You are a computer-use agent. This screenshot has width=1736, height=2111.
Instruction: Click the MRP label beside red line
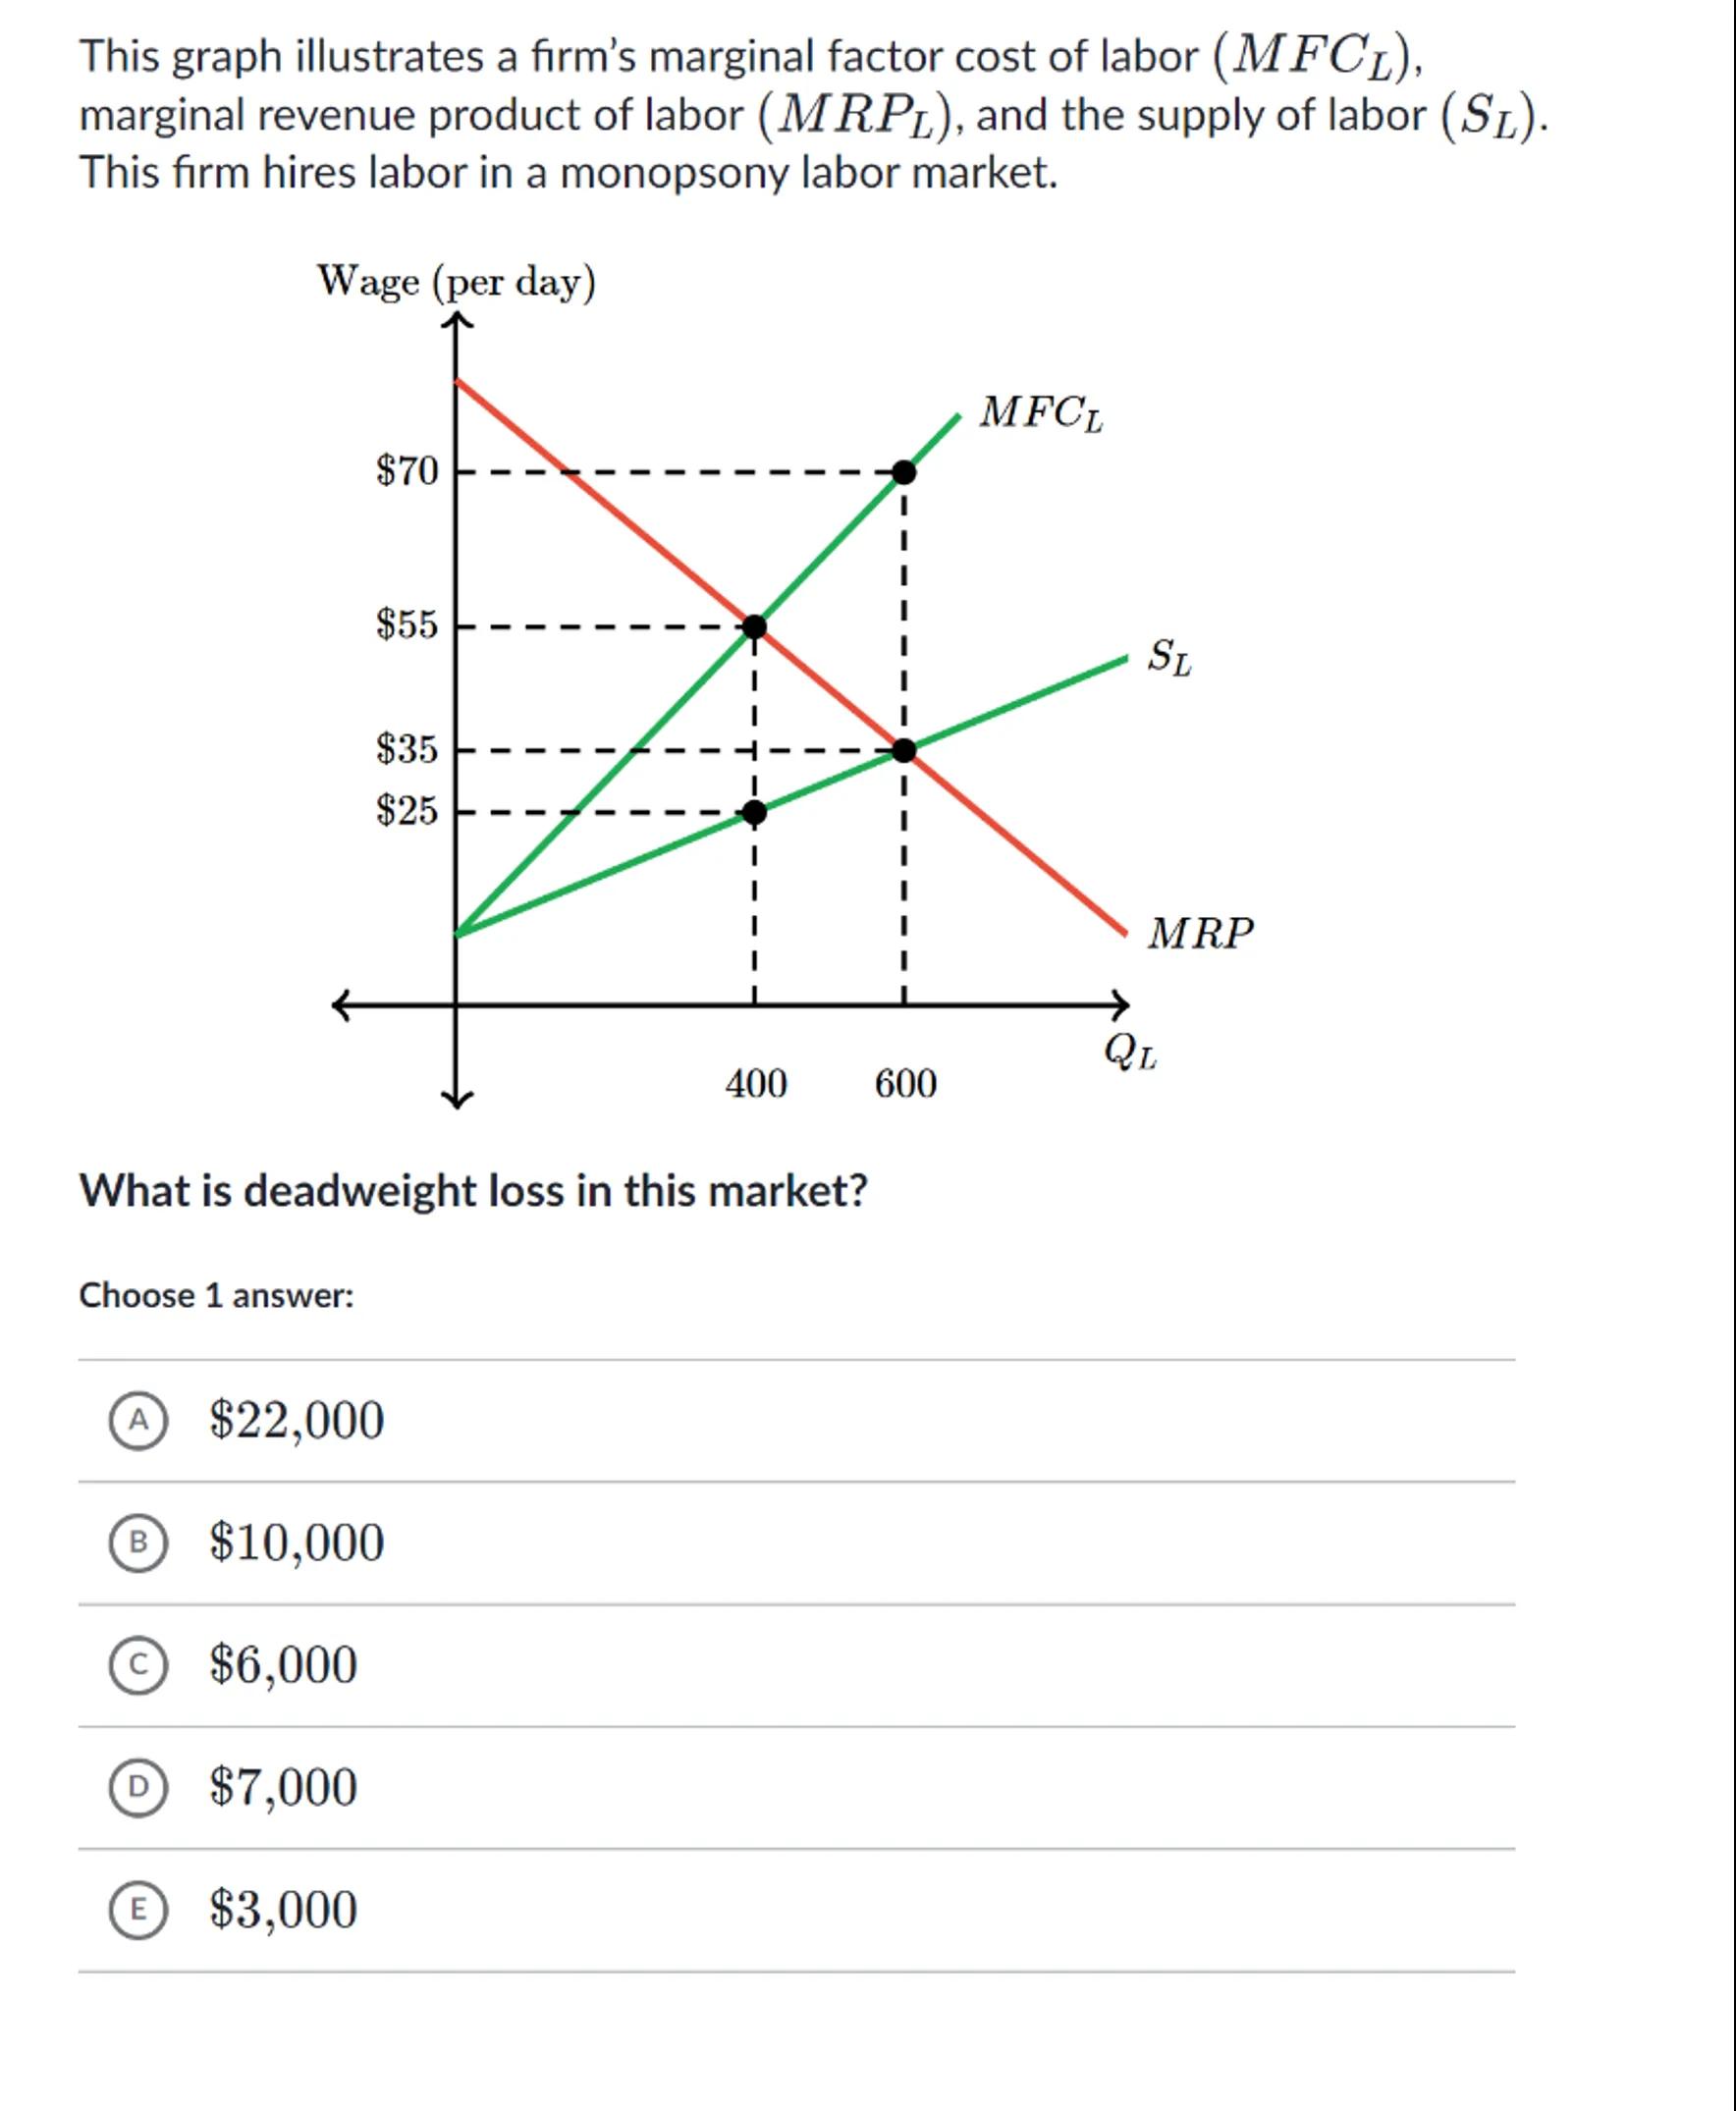pos(1199,934)
